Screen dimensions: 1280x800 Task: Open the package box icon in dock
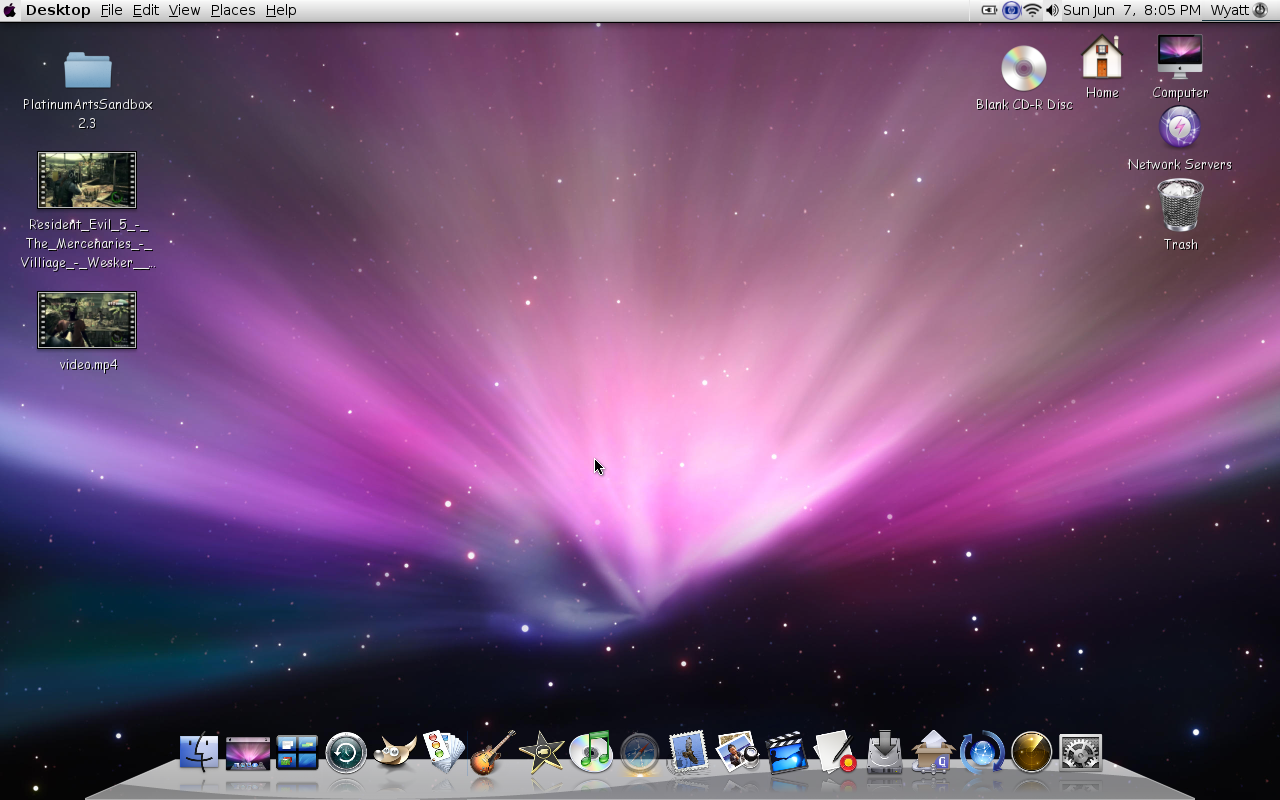pyautogui.click(x=933, y=752)
